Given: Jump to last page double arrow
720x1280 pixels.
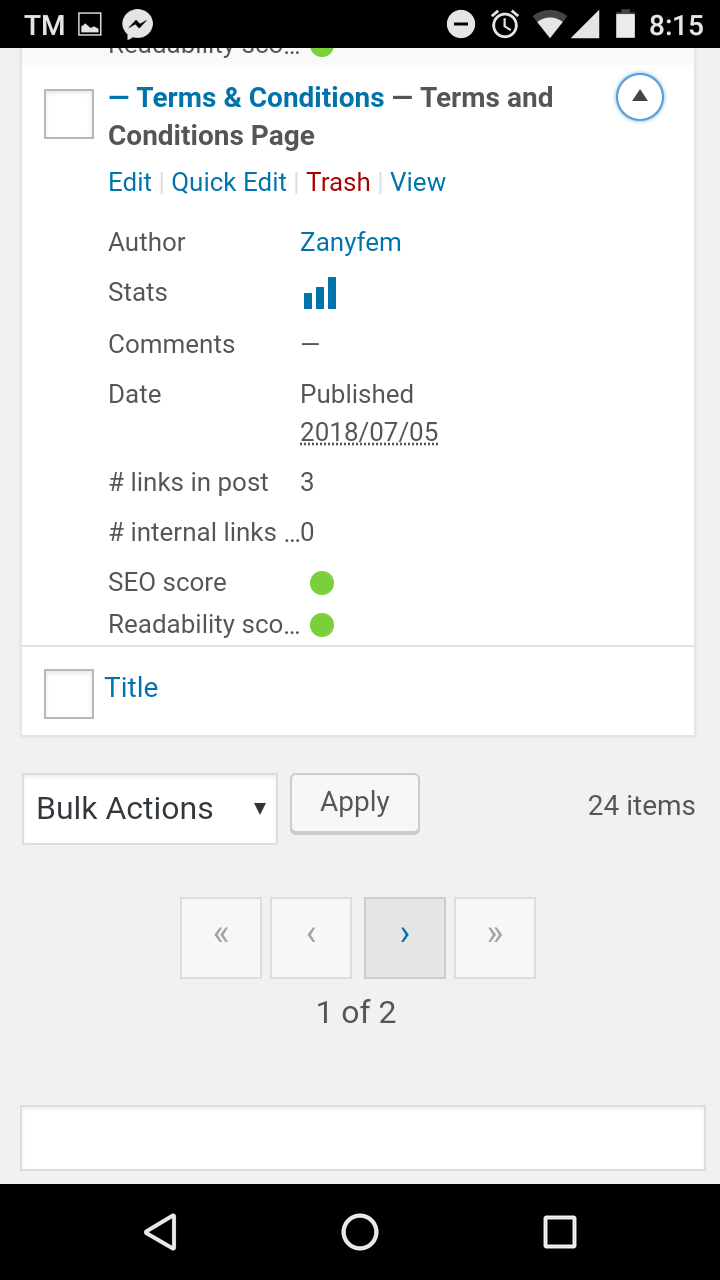Looking at the screenshot, I should [x=495, y=937].
